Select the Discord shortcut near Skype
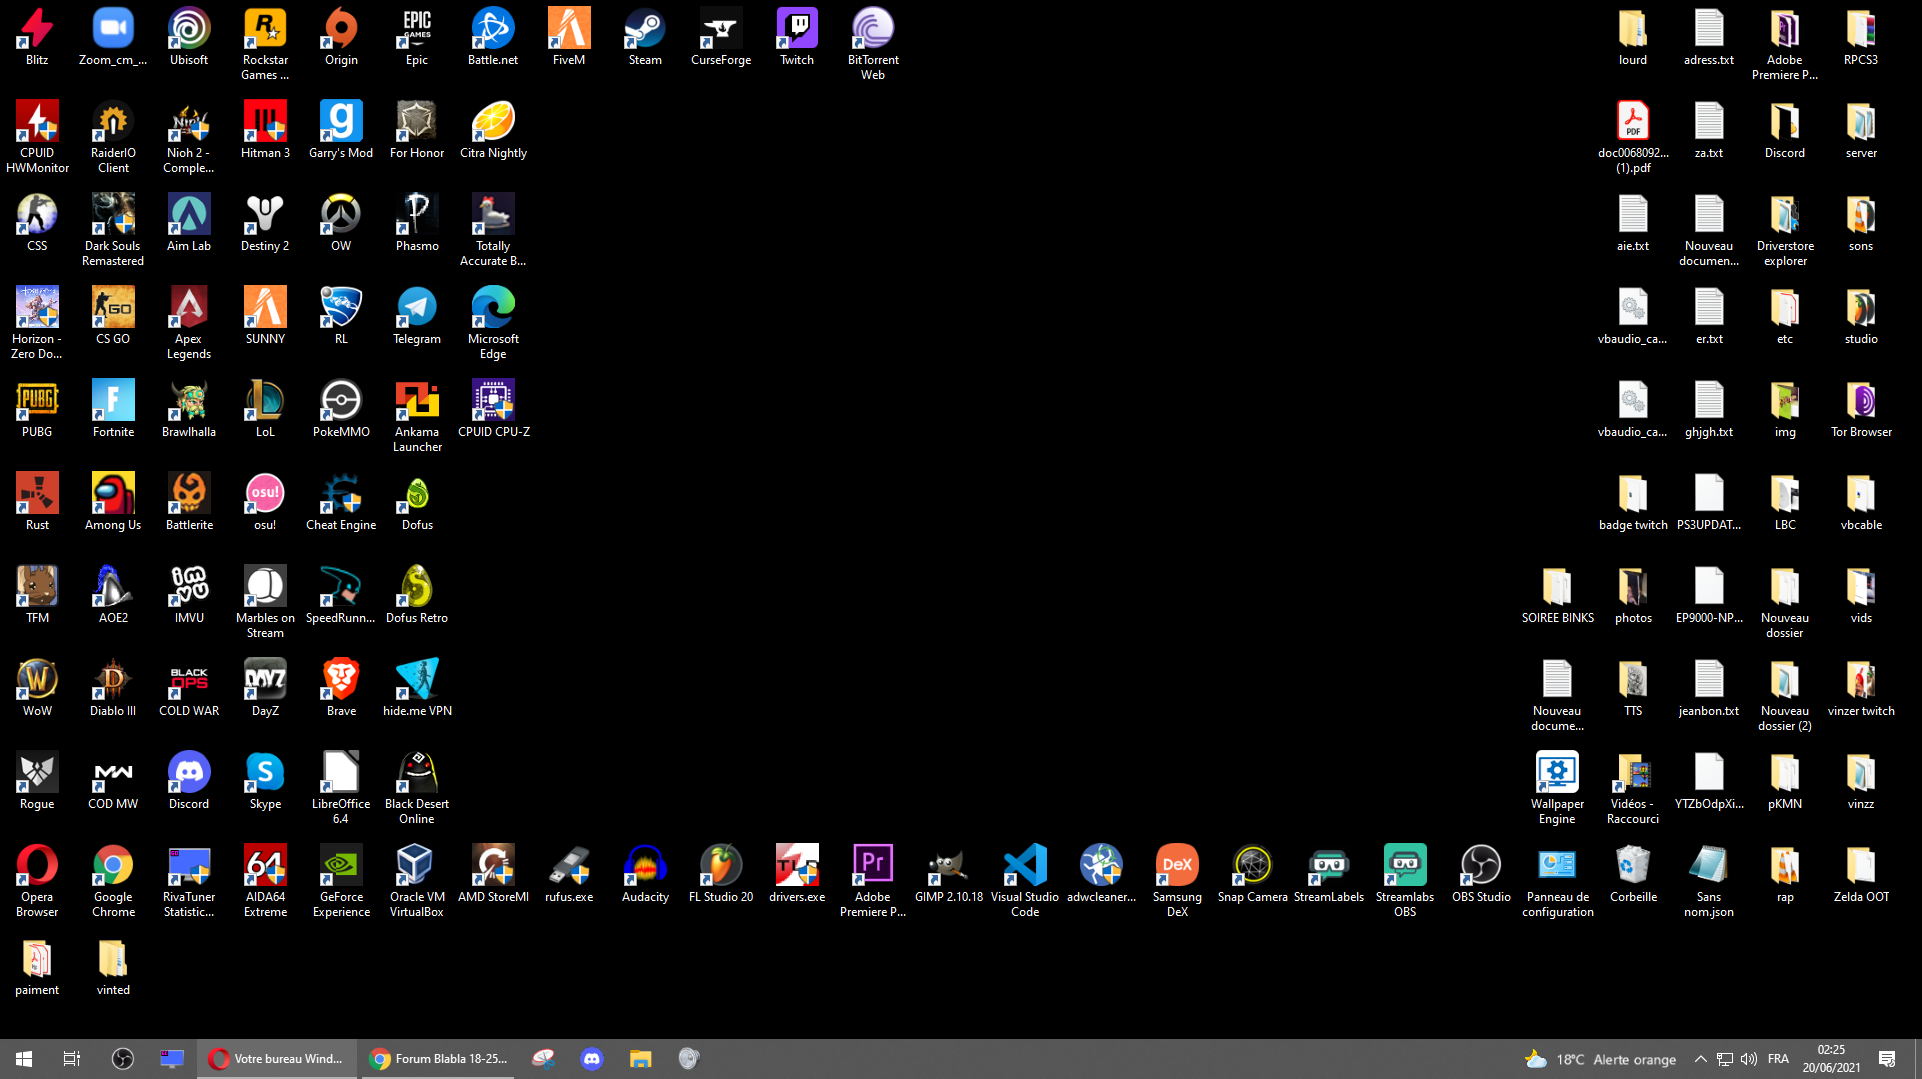The height and width of the screenshot is (1079, 1922). point(189,782)
